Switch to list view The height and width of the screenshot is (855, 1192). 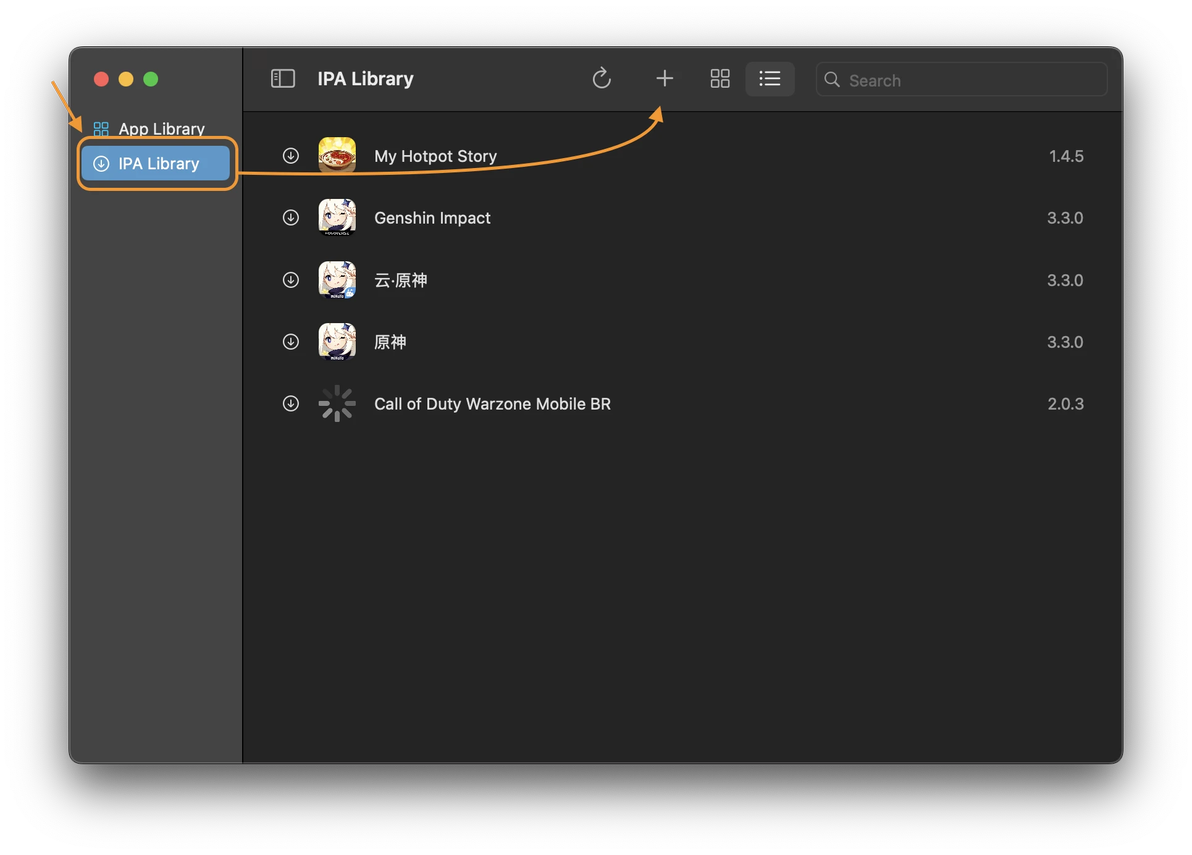point(769,78)
